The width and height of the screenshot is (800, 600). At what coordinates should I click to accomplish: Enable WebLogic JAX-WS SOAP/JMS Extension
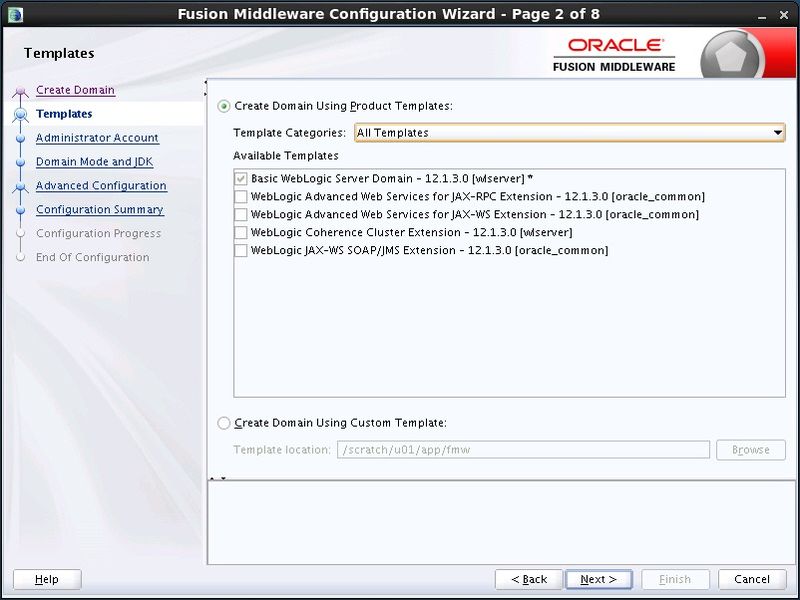tap(241, 251)
